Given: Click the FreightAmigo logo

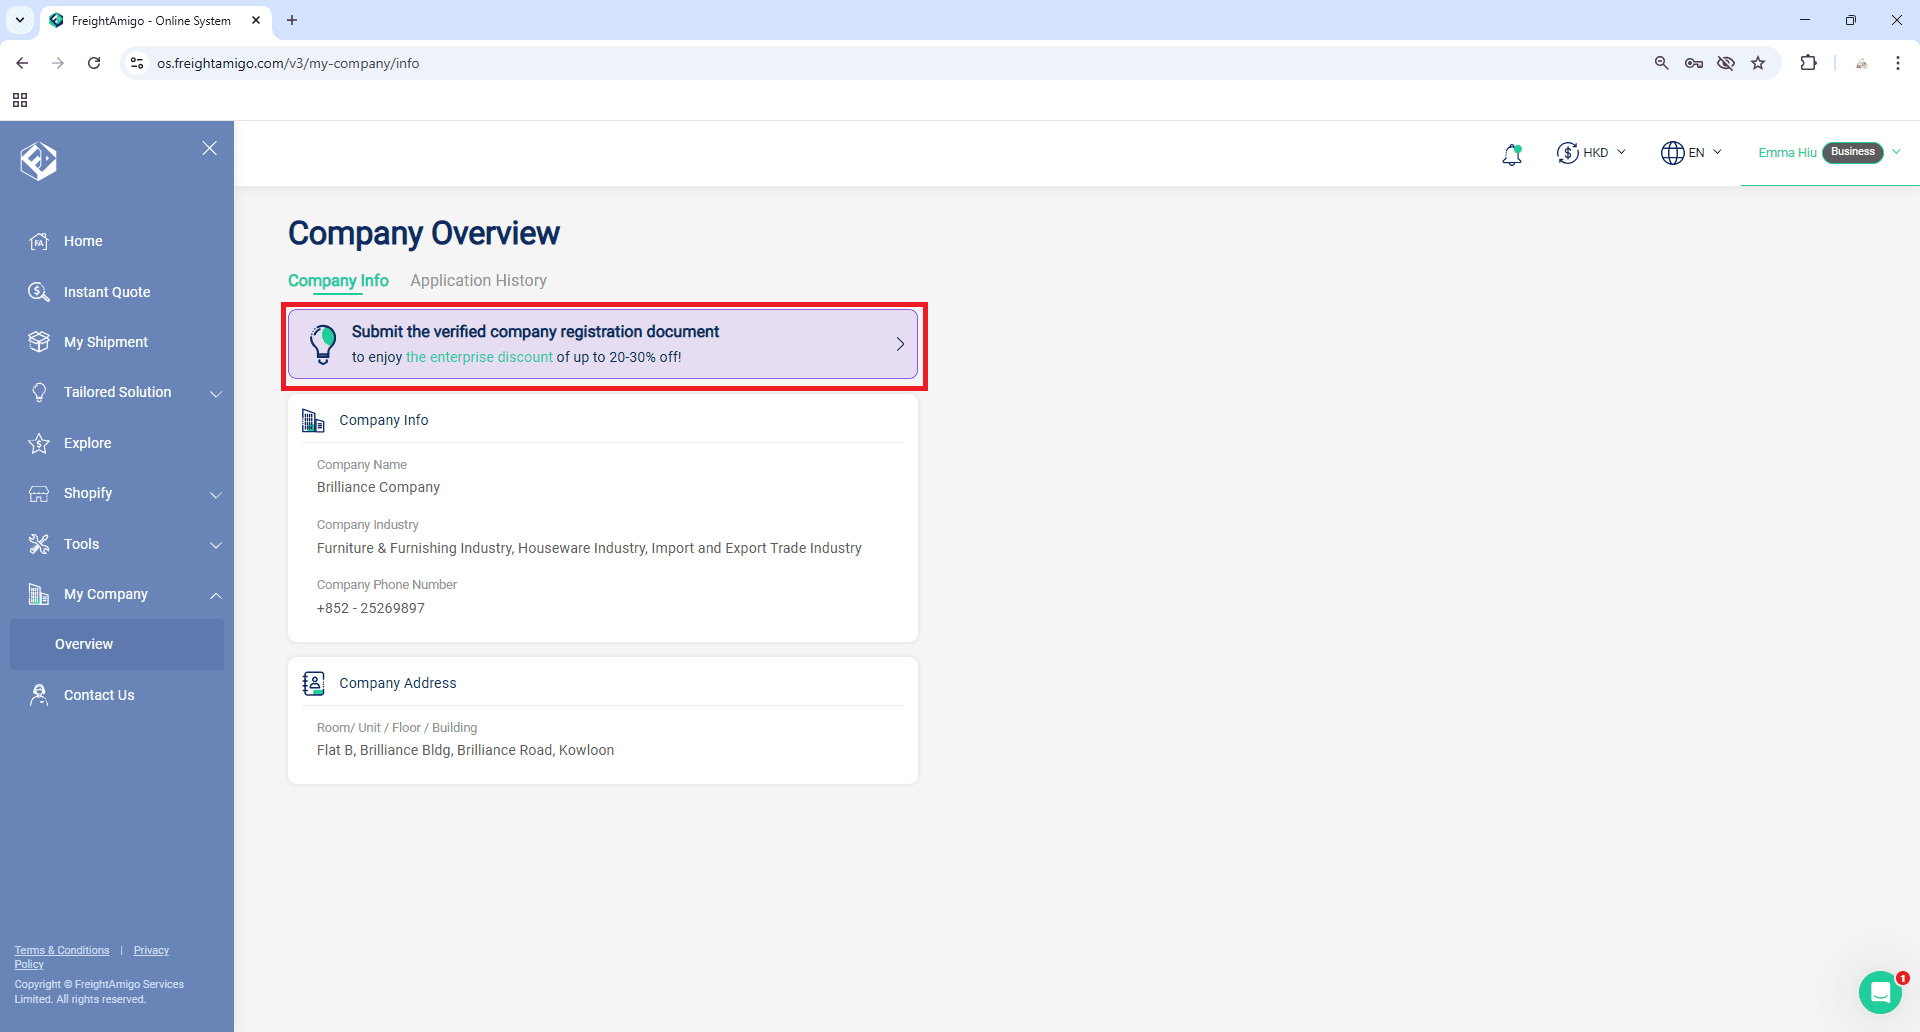Looking at the screenshot, I should [38, 160].
